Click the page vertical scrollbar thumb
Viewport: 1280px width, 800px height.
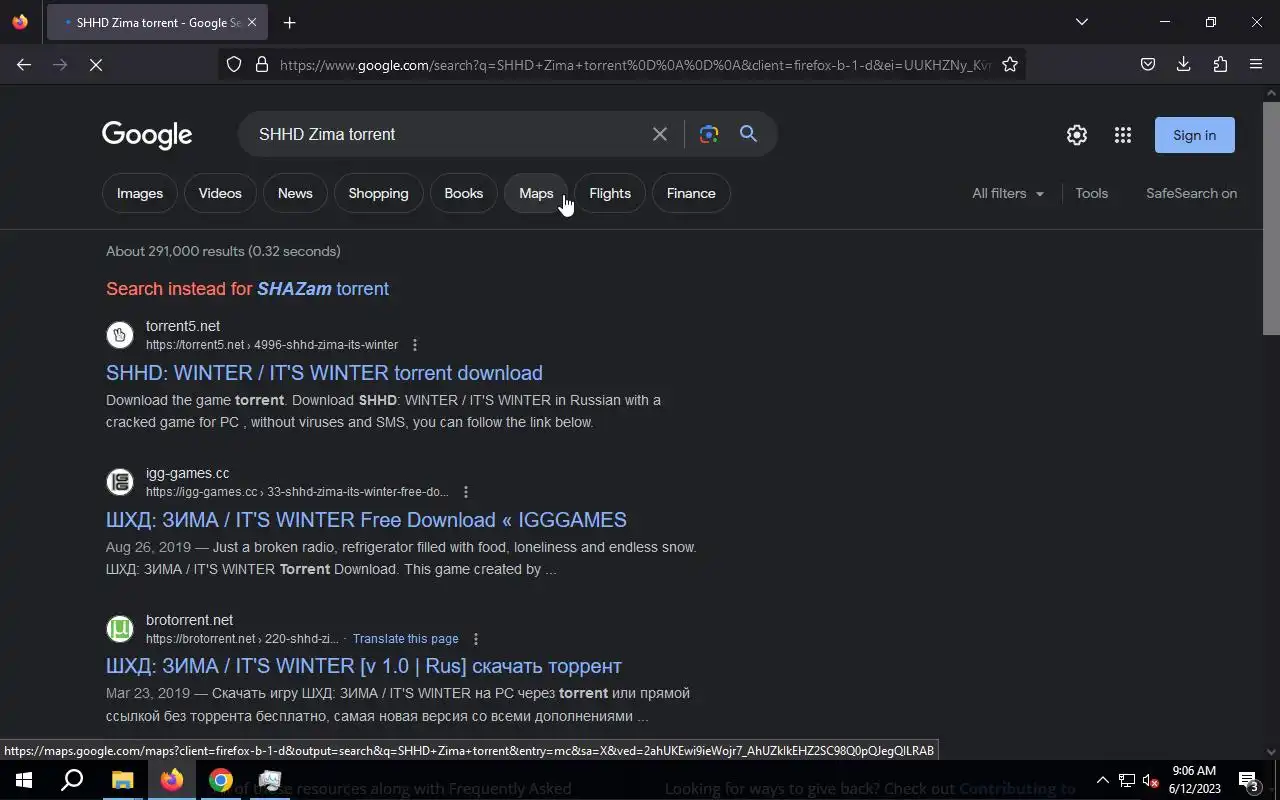click(x=1271, y=218)
